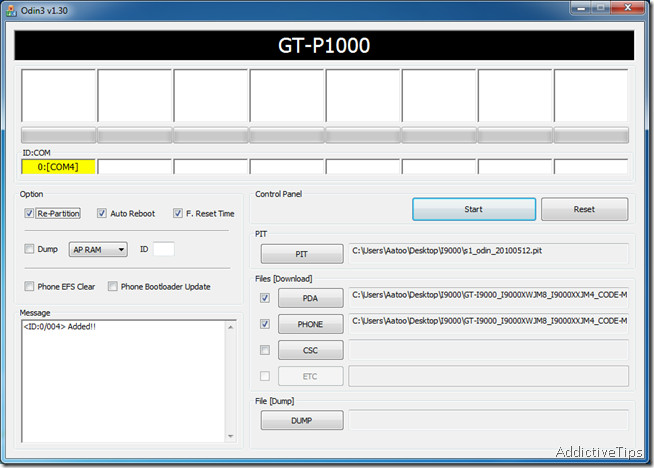Click the GT-P1000 device banner
The image size is (654, 468).
pyautogui.click(x=324, y=45)
